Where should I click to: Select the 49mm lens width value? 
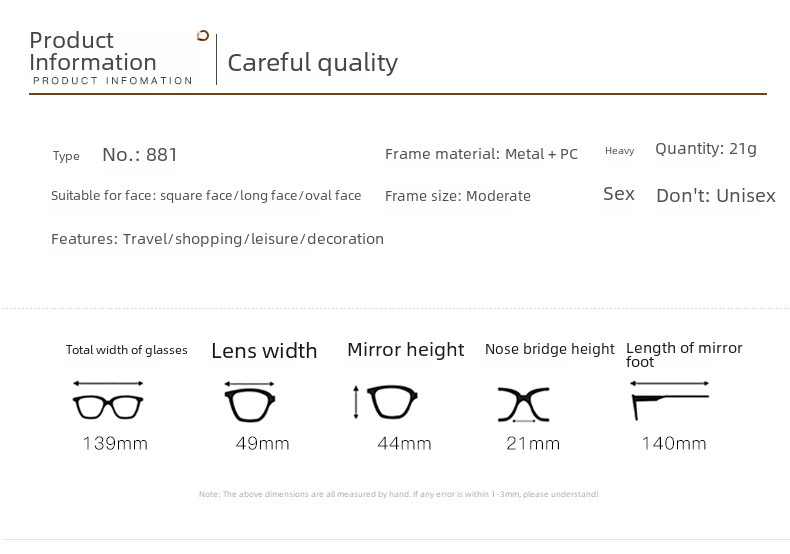point(260,443)
